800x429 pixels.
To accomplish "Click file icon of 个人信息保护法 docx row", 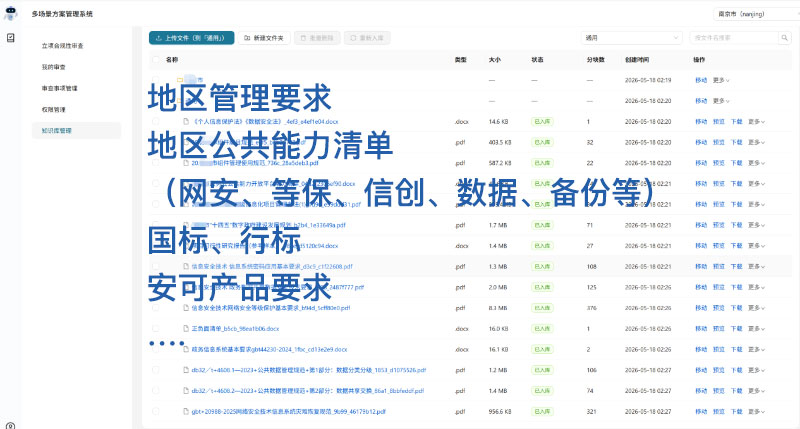I will tap(186, 121).
